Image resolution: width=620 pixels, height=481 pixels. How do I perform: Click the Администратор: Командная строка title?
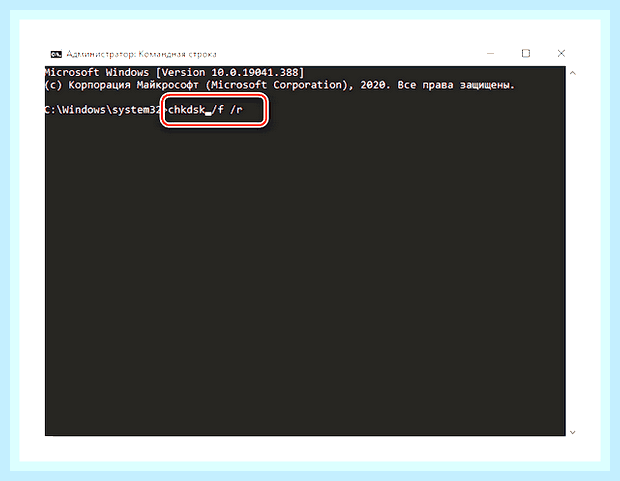click(141, 54)
